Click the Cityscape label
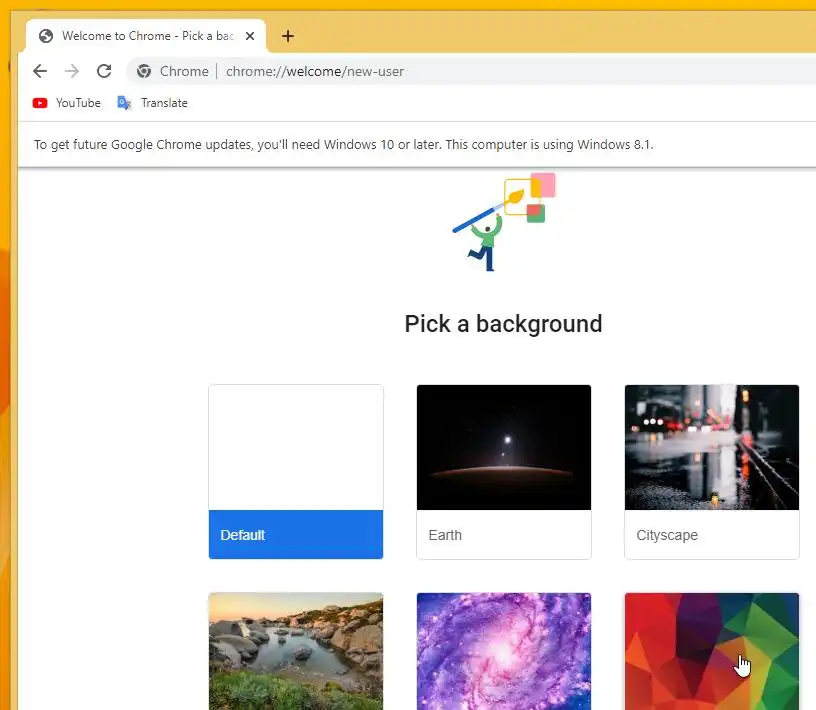Screen dimensions: 816x710 tap(667, 535)
